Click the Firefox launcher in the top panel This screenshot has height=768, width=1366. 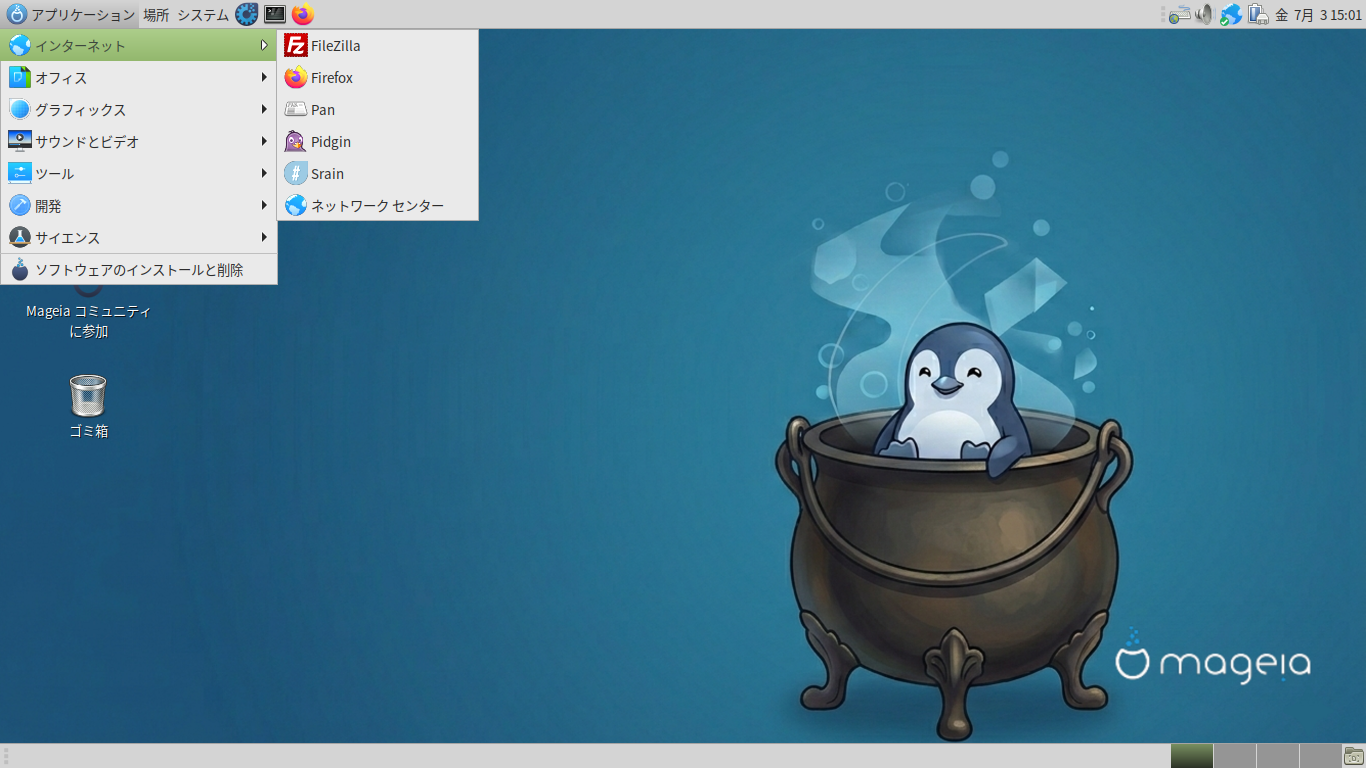(x=303, y=14)
